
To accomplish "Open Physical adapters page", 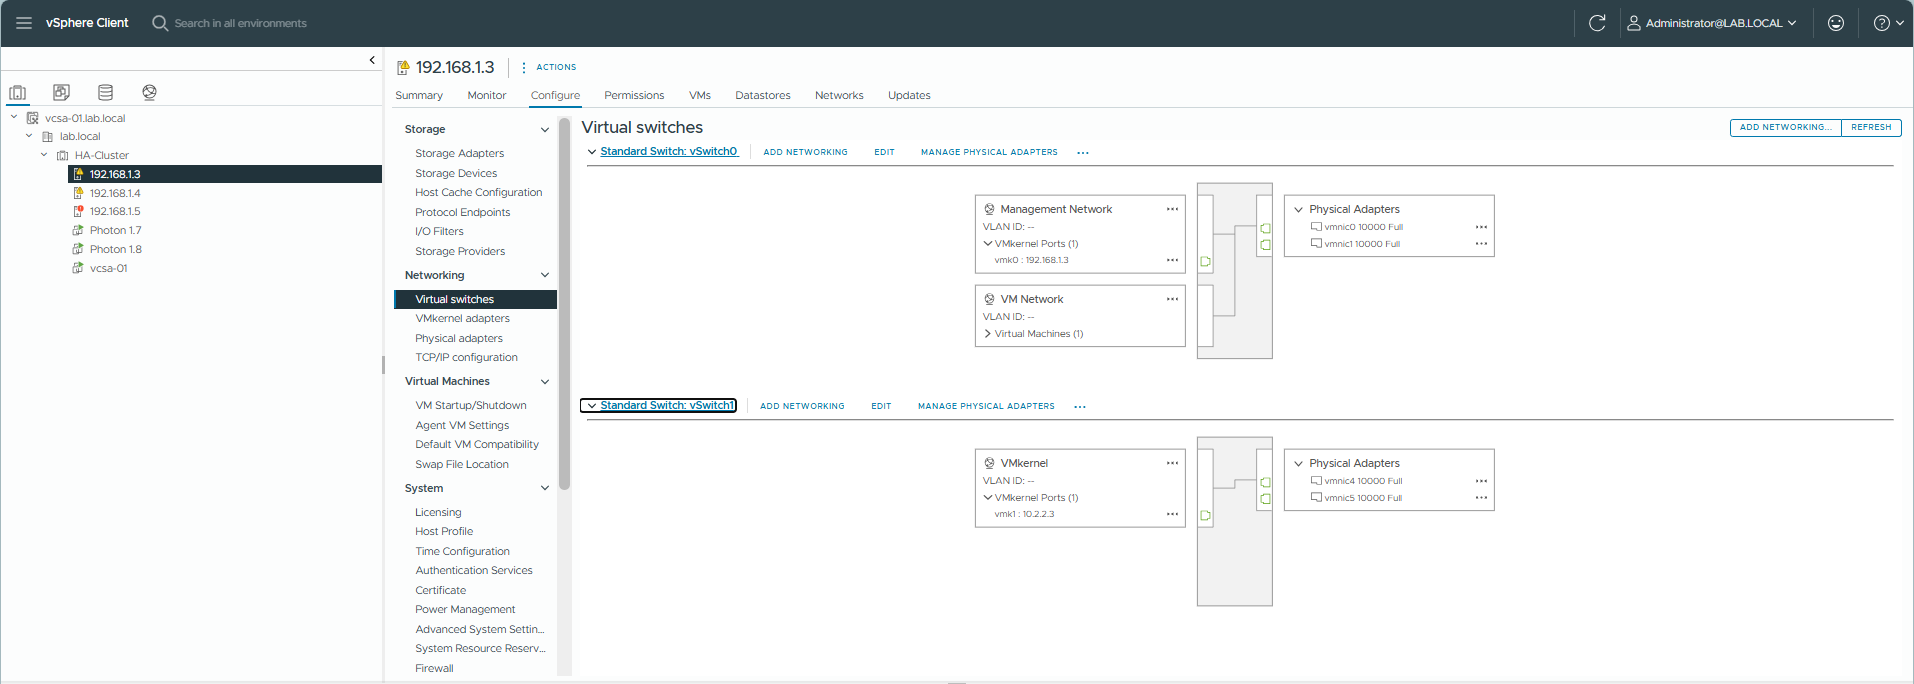I will click(x=459, y=338).
